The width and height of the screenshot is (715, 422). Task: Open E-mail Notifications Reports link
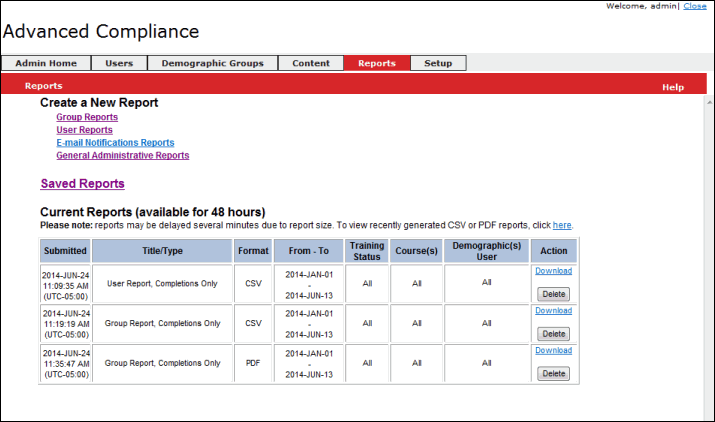[x=115, y=143]
